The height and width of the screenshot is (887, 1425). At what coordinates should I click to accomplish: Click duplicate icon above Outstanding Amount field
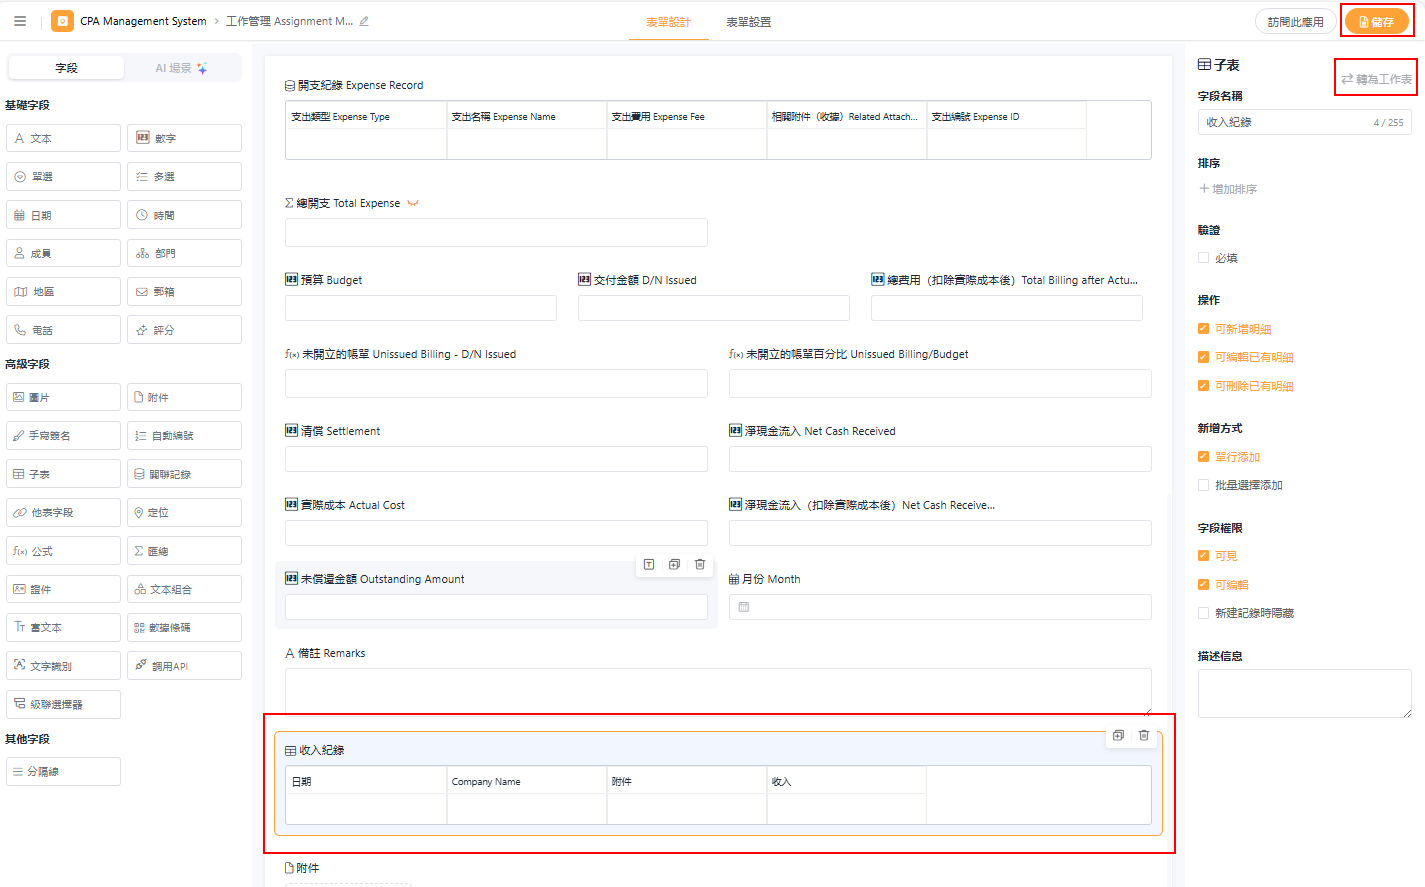click(x=674, y=564)
